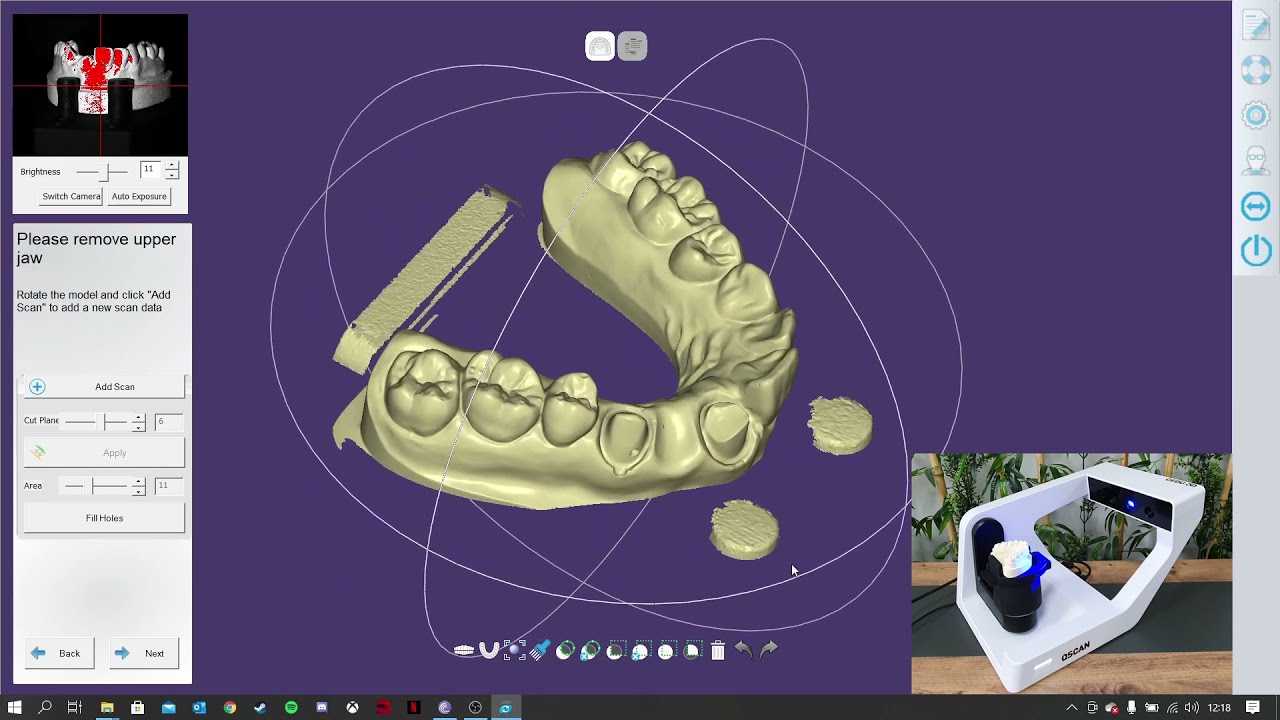Image resolution: width=1280 pixels, height=720 pixels.
Task: Adjust the Cut Plane slider
Action: [96, 421]
